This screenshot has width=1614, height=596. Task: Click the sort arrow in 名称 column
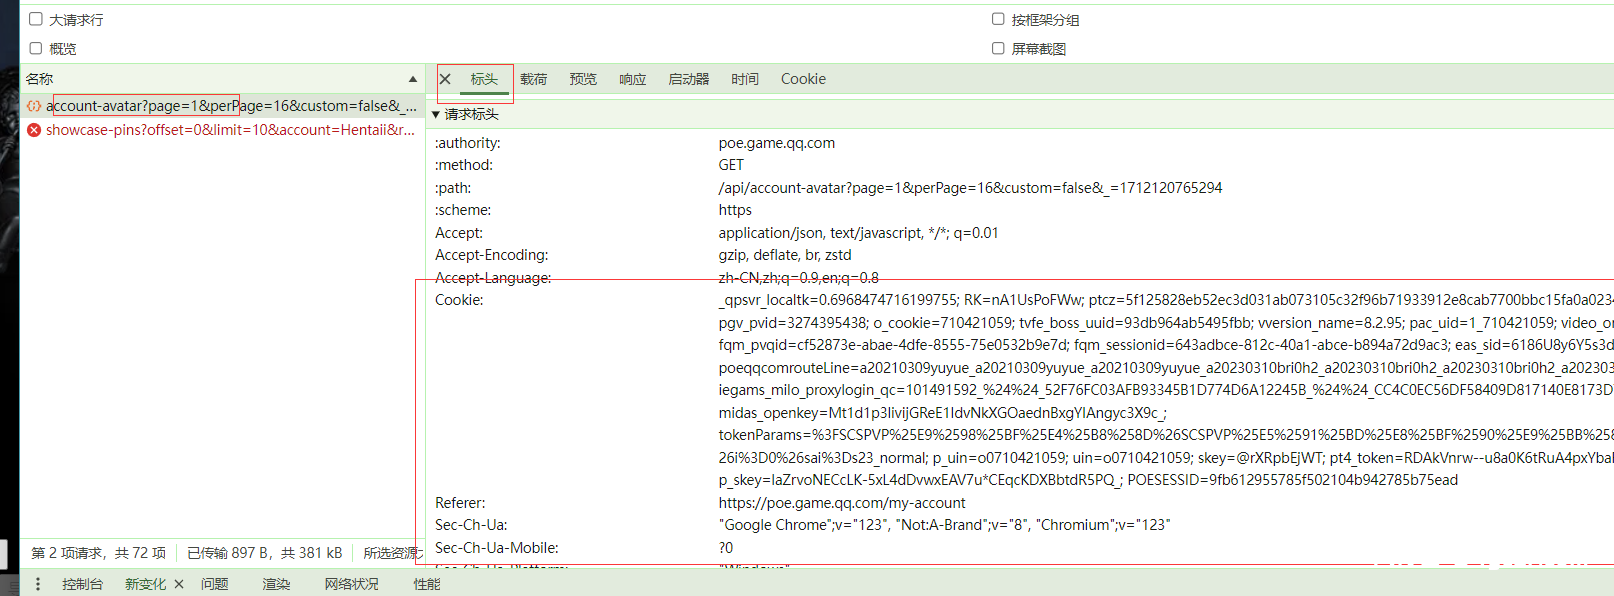[x=412, y=79]
